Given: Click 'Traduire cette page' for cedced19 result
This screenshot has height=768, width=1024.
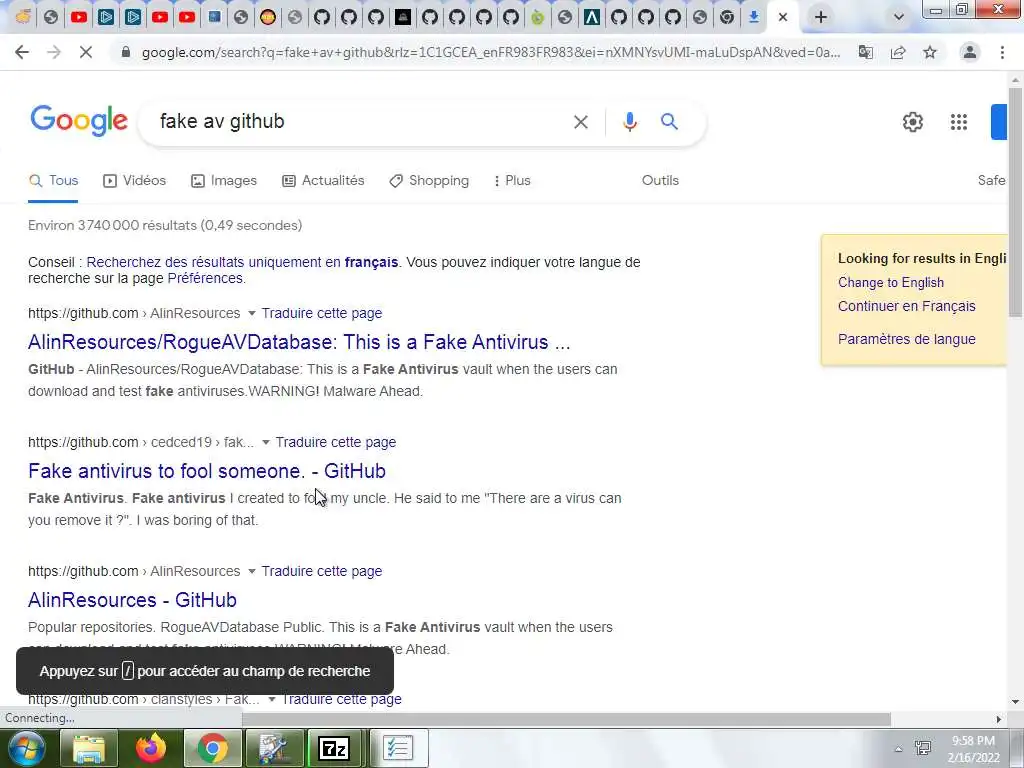Looking at the screenshot, I should (x=336, y=442).
